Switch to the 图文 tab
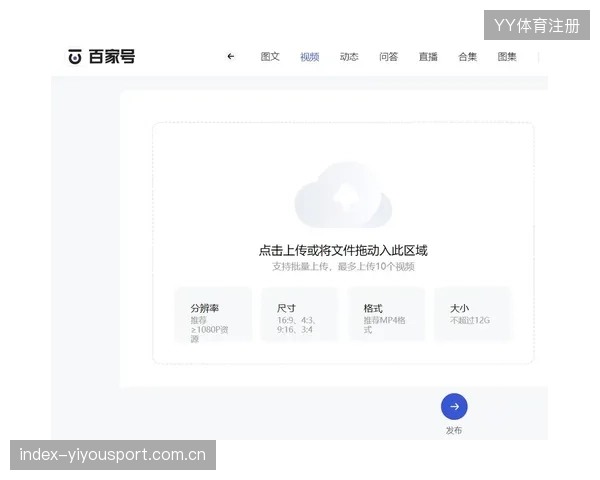Image resolution: width=600 pixels, height=480 pixels. [x=270, y=57]
